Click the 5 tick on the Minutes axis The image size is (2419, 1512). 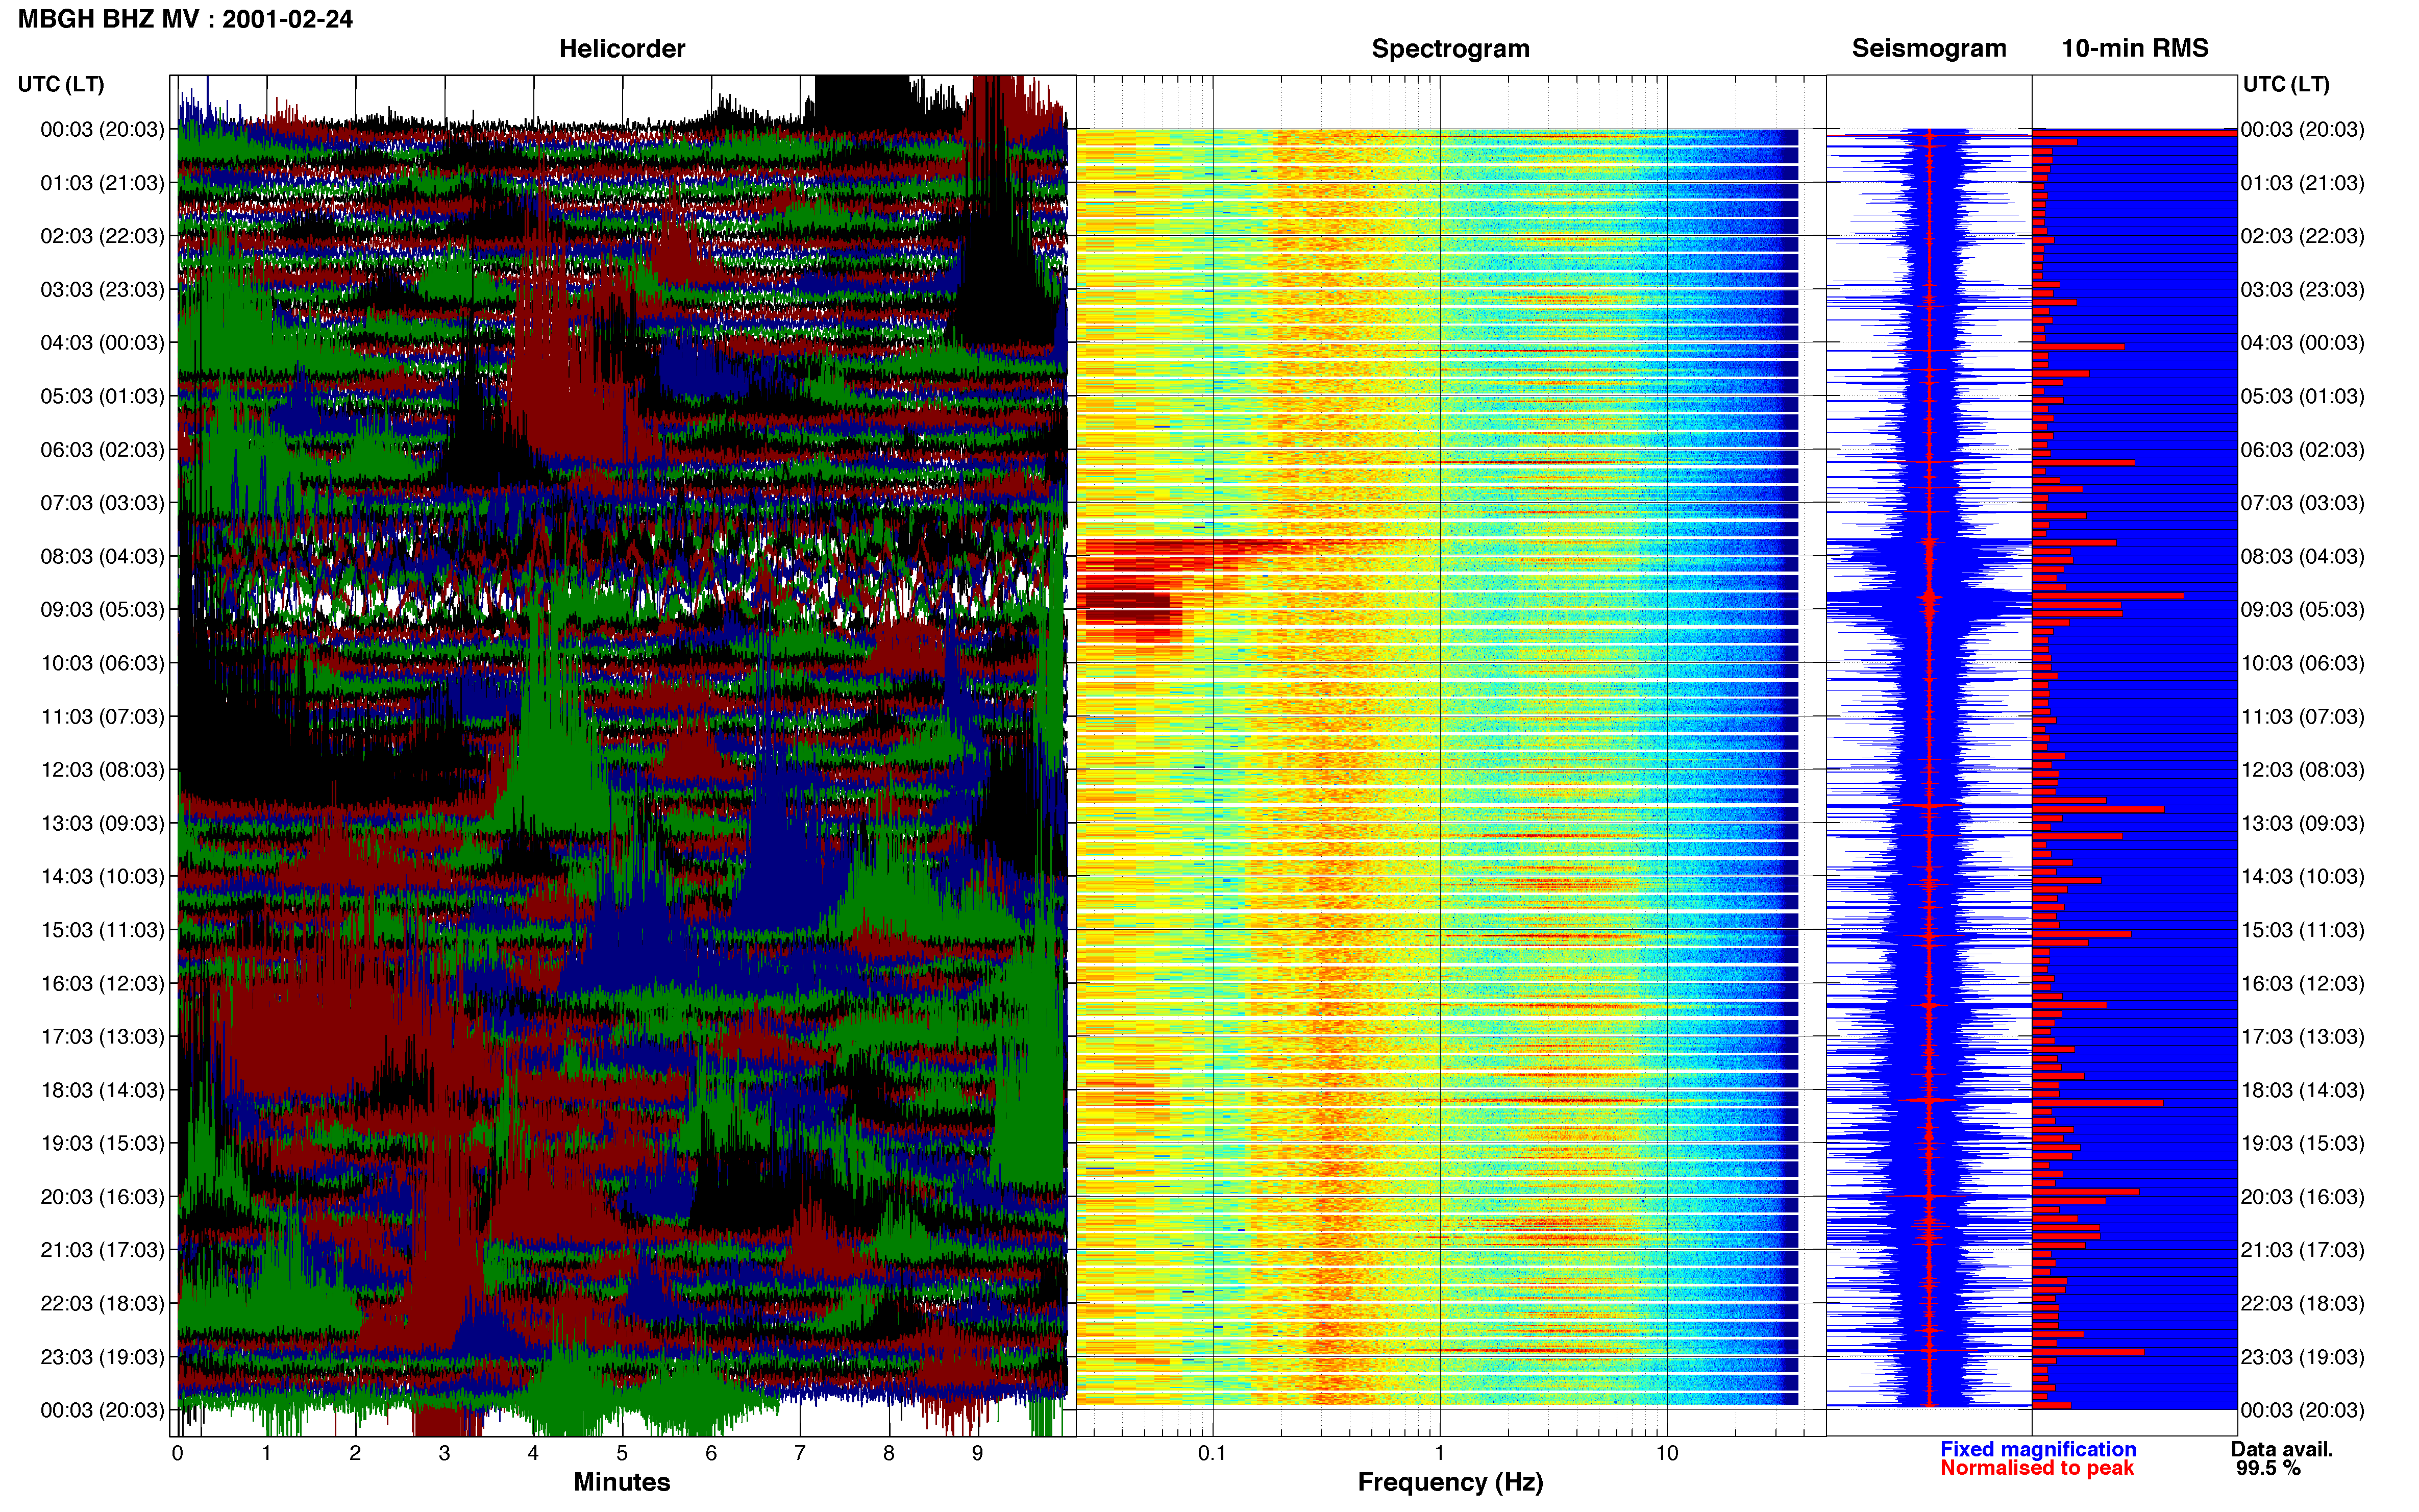tap(622, 1453)
